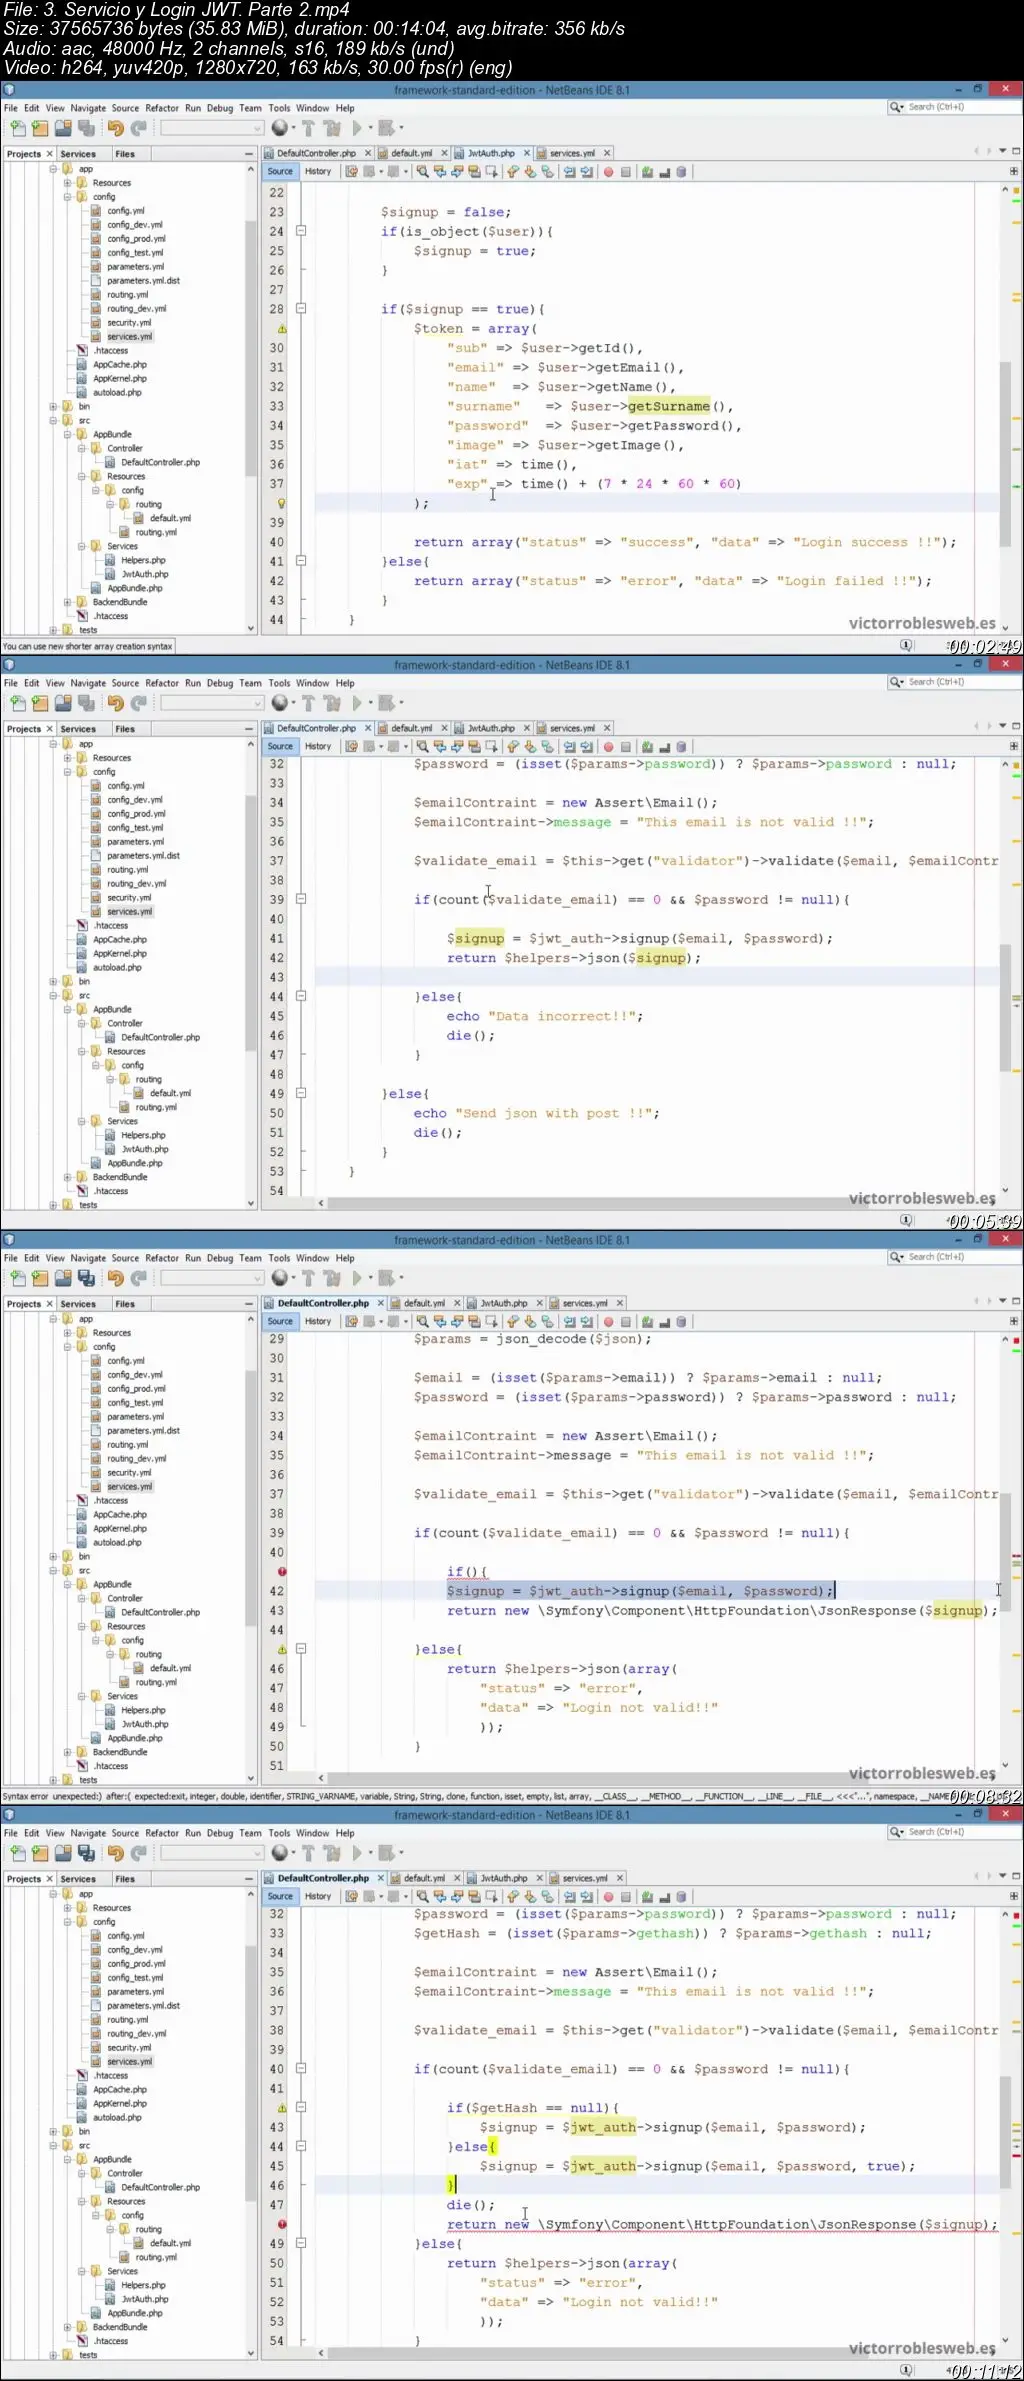This screenshot has height=2381, width=1024.
Task: Click Run Project arrow in second frame
Action: pyautogui.click(x=356, y=703)
